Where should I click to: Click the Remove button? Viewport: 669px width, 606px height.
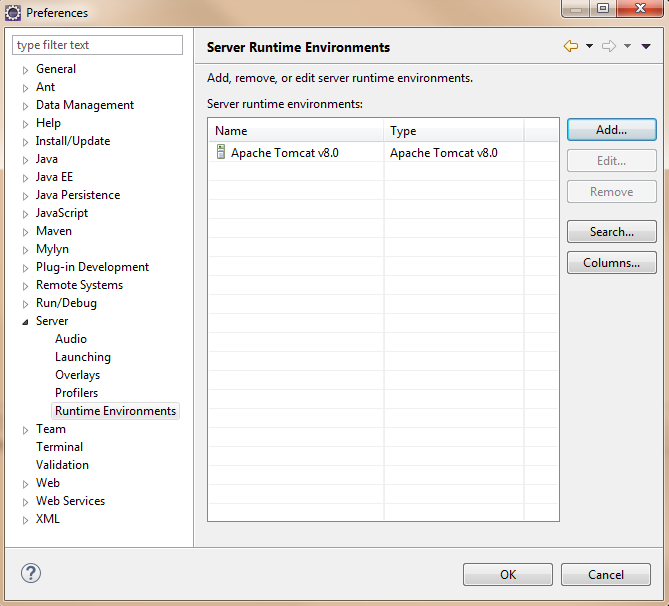pyautogui.click(x=611, y=192)
